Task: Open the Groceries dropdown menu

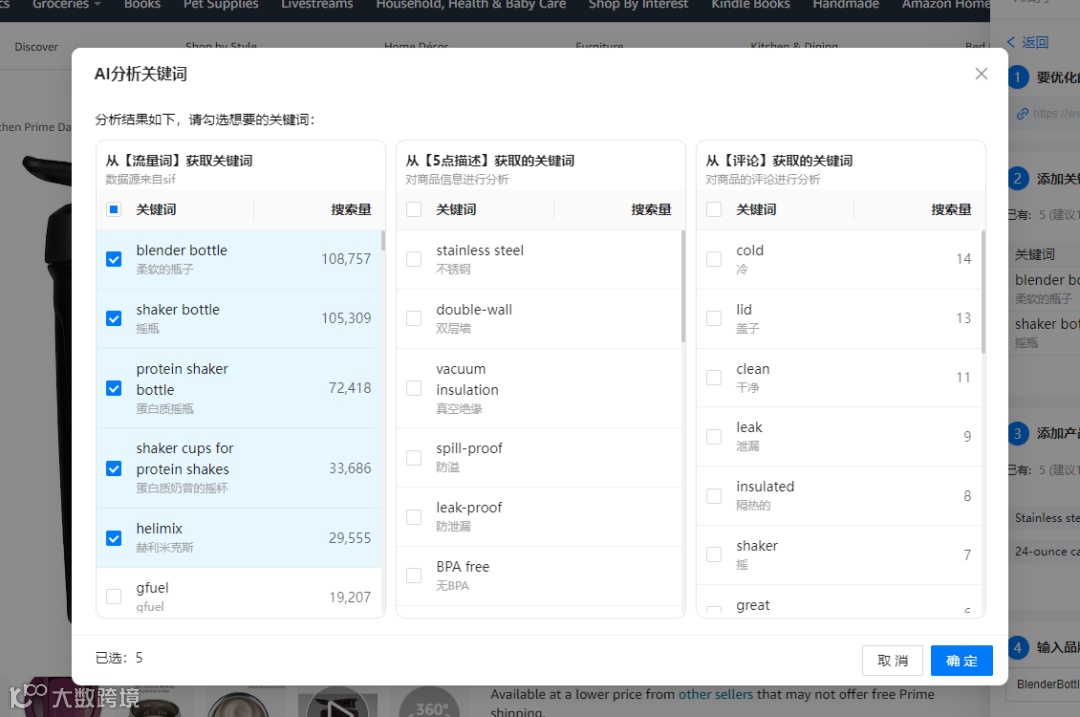Action: pyautogui.click(x=65, y=6)
